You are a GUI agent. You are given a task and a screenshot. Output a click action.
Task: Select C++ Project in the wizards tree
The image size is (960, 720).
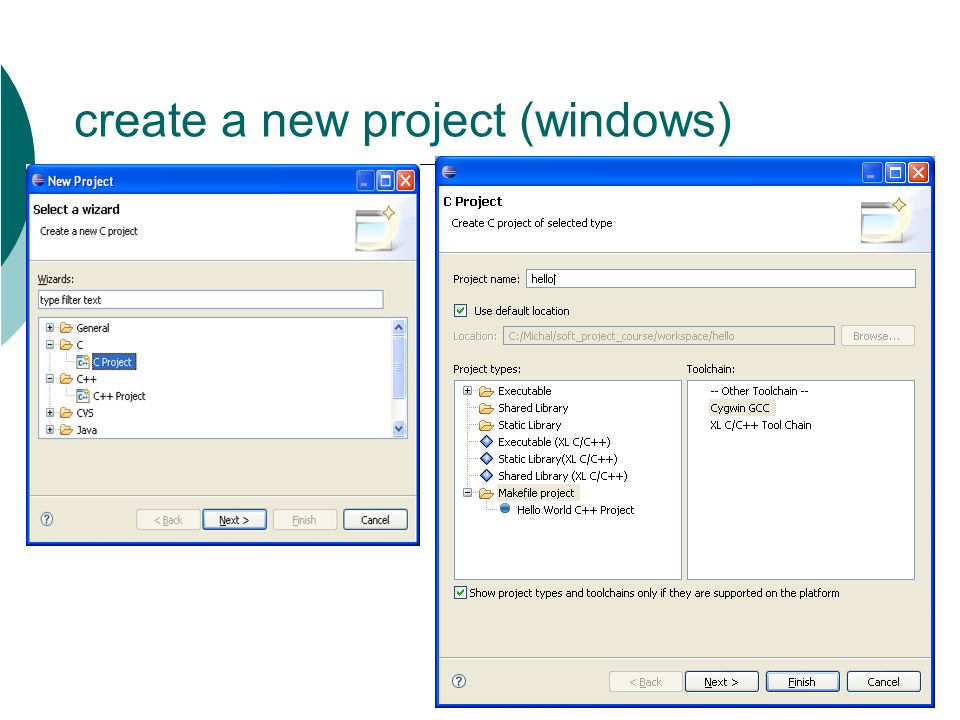pos(119,396)
